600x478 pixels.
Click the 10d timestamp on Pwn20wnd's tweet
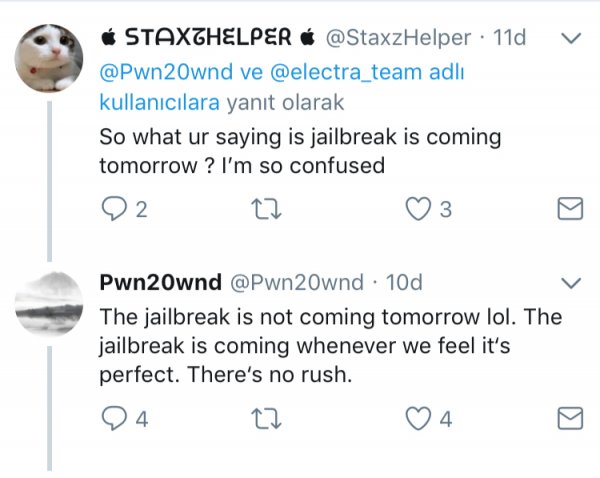click(x=404, y=282)
